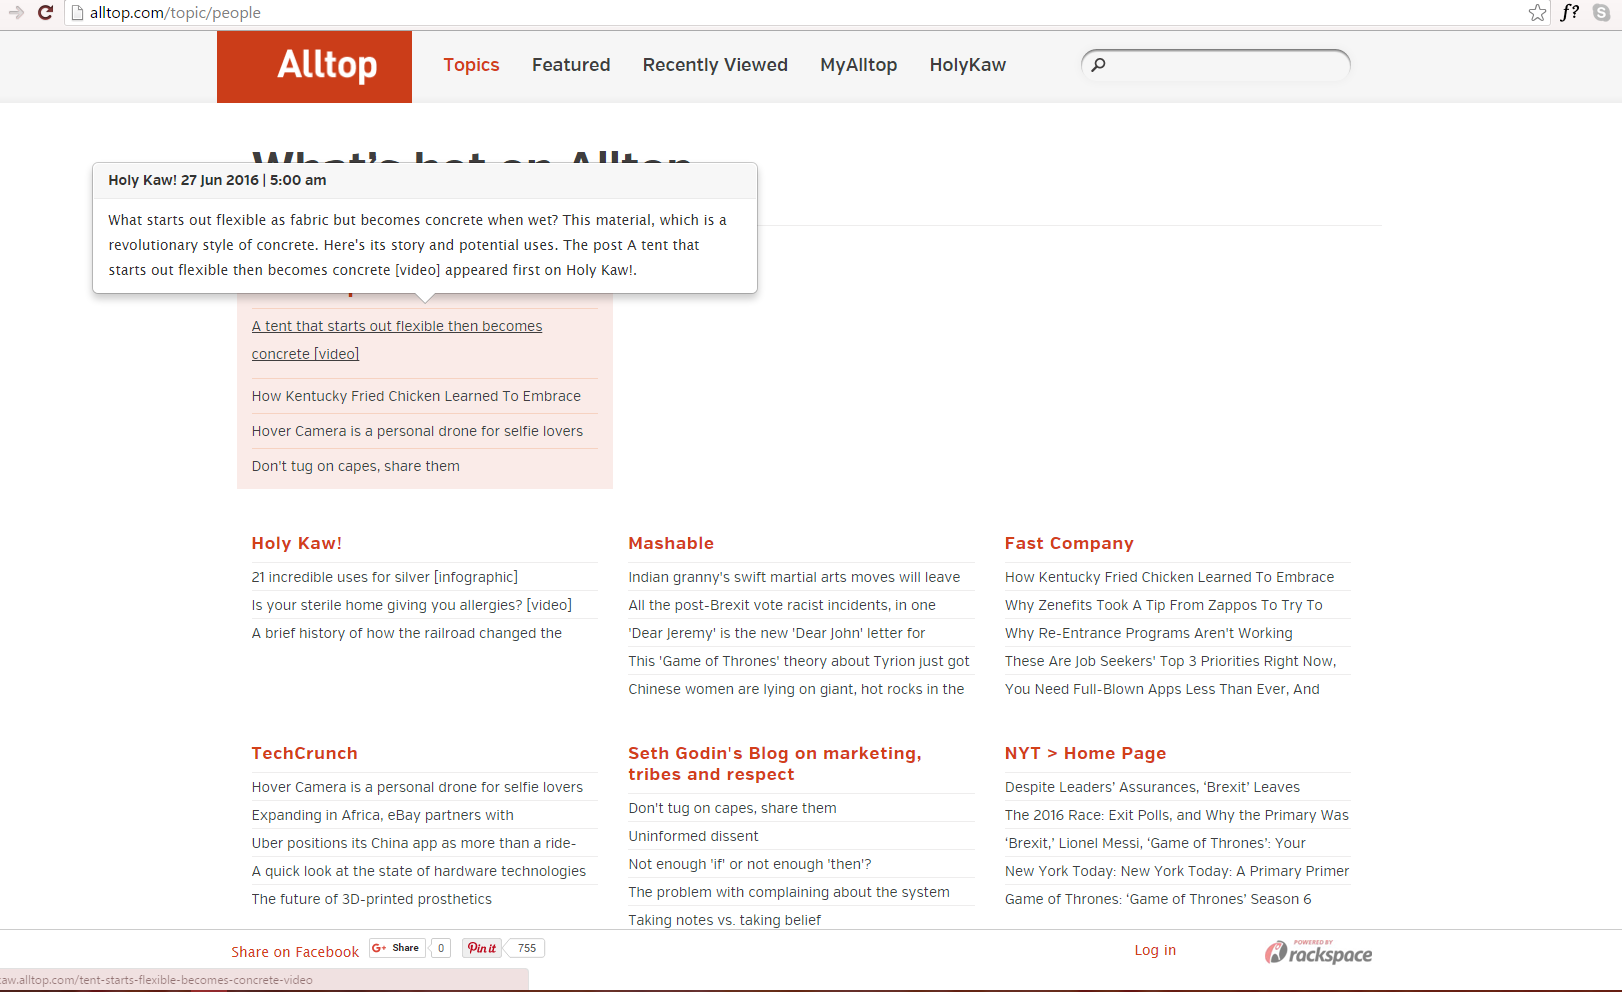This screenshot has height=992, width=1622.
Task: Click the Google+ Share button
Action: coord(397,948)
